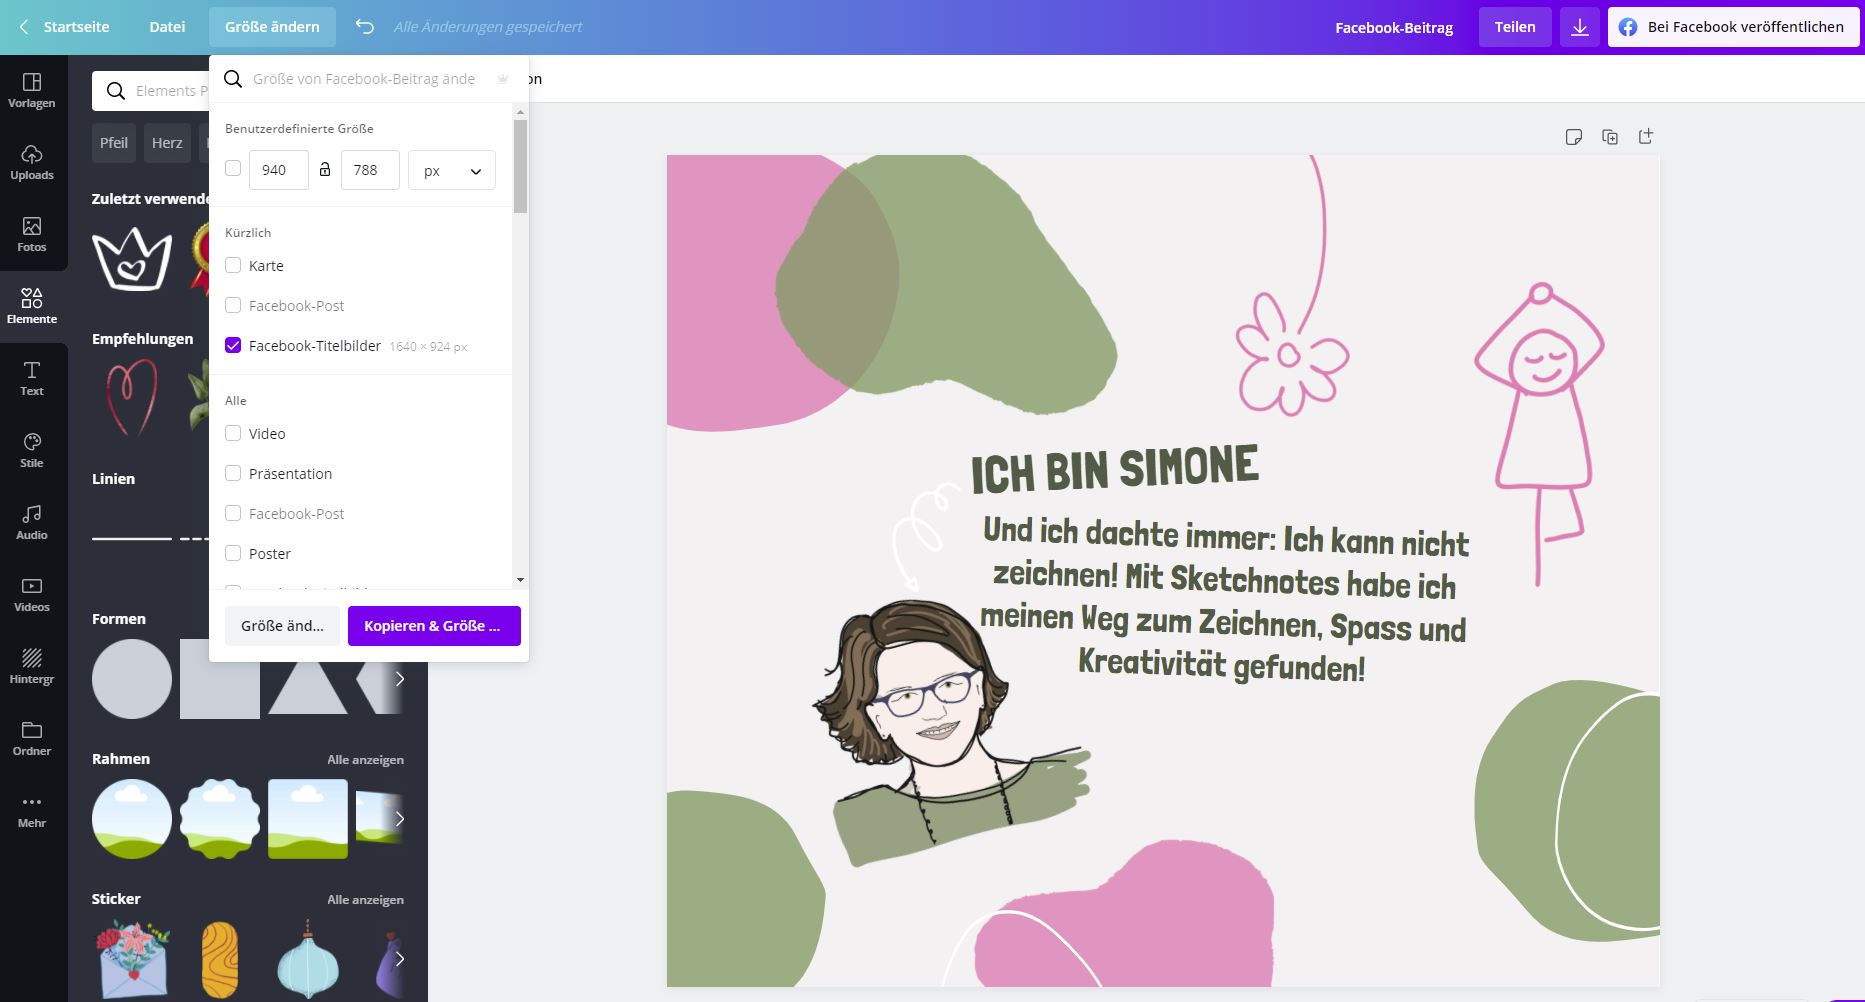
Task: Click resize list scroll-down arrow
Action: 520,580
